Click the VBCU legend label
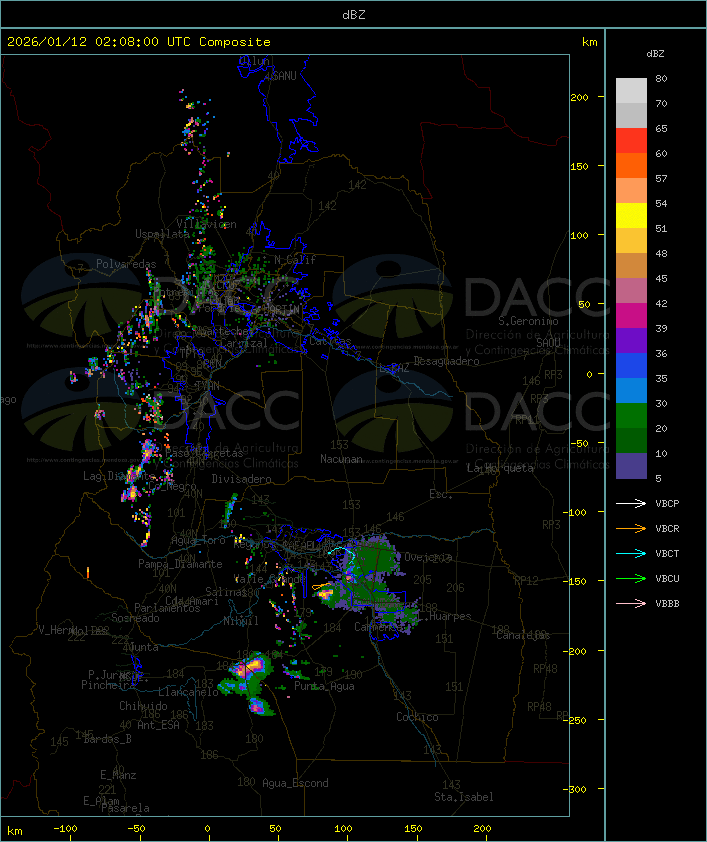 pos(667,578)
